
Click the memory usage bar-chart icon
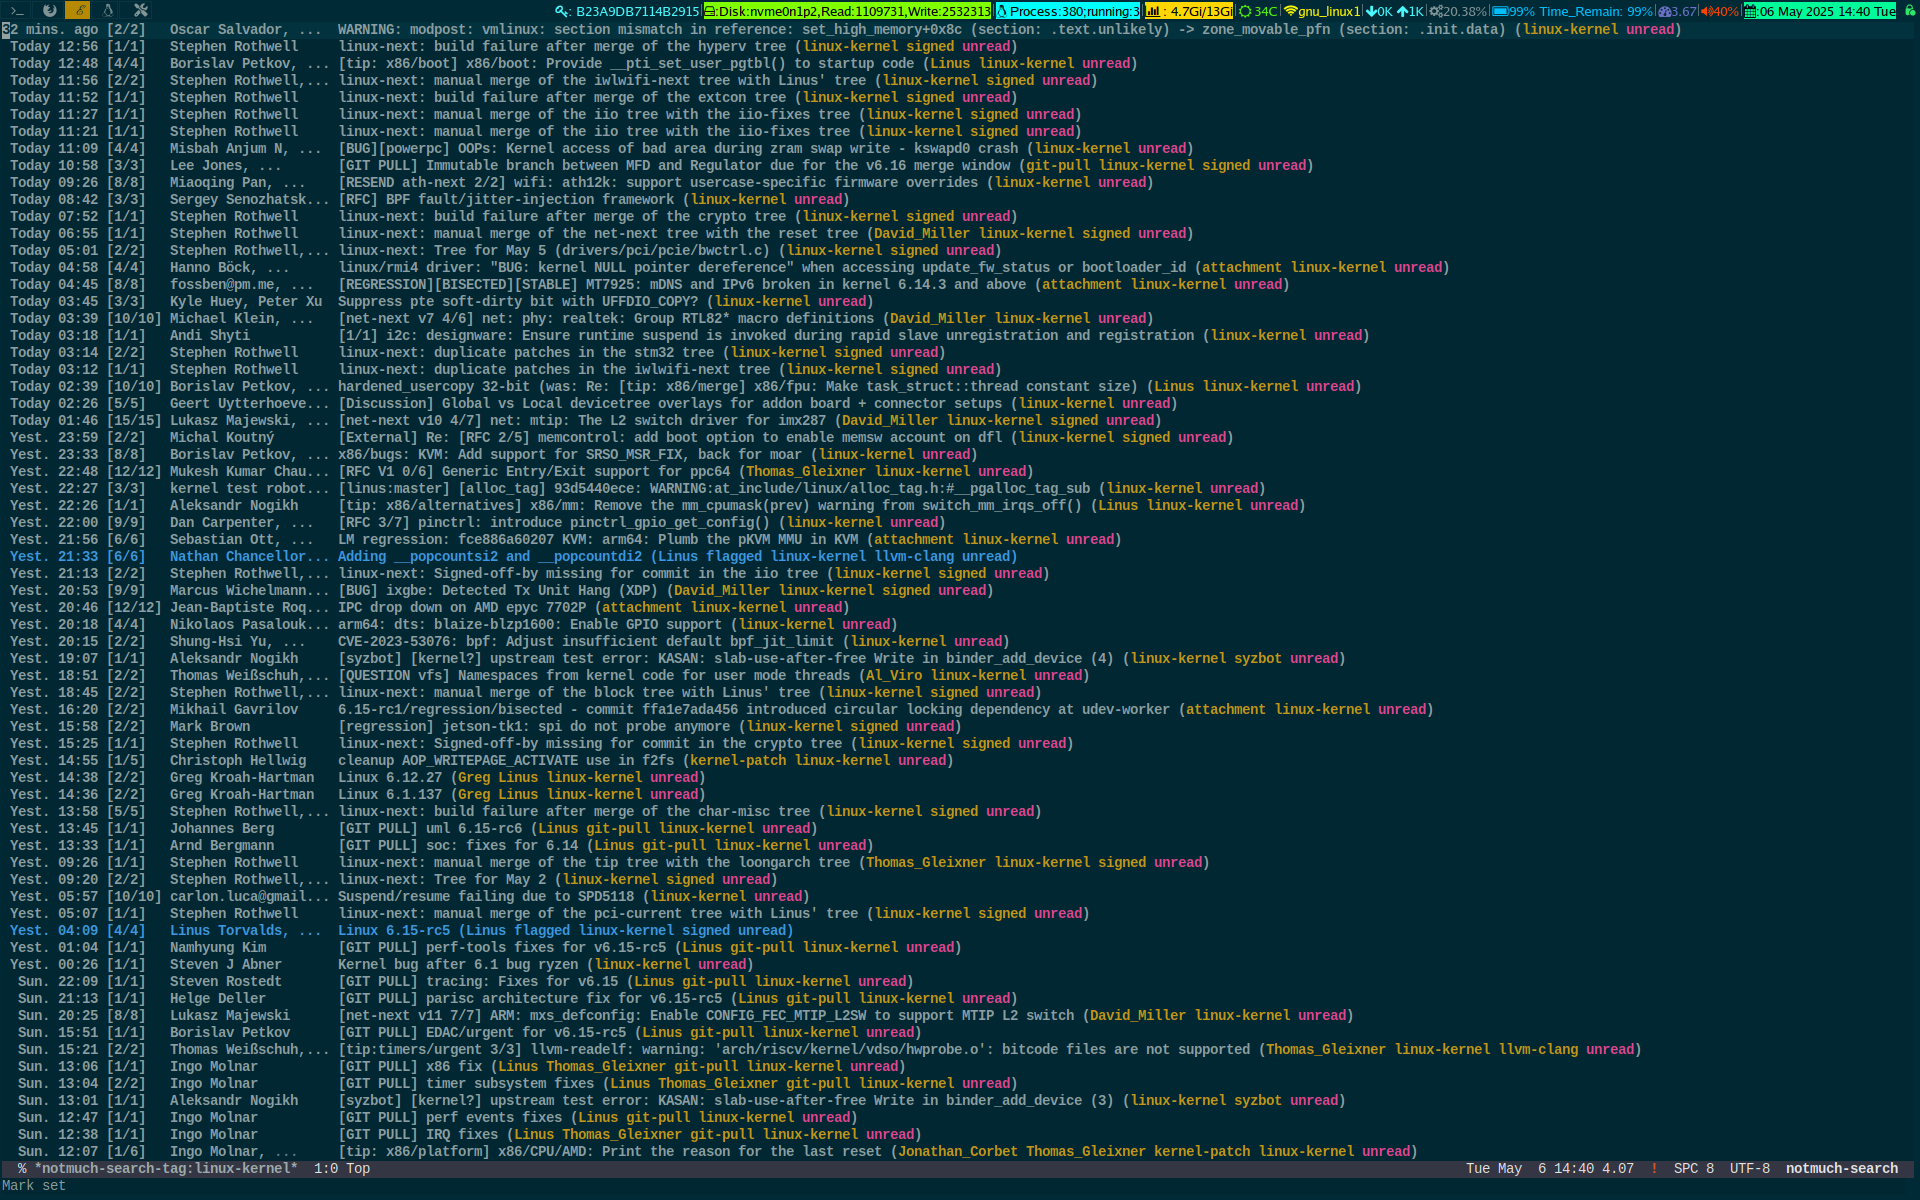tap(1154, 12)
